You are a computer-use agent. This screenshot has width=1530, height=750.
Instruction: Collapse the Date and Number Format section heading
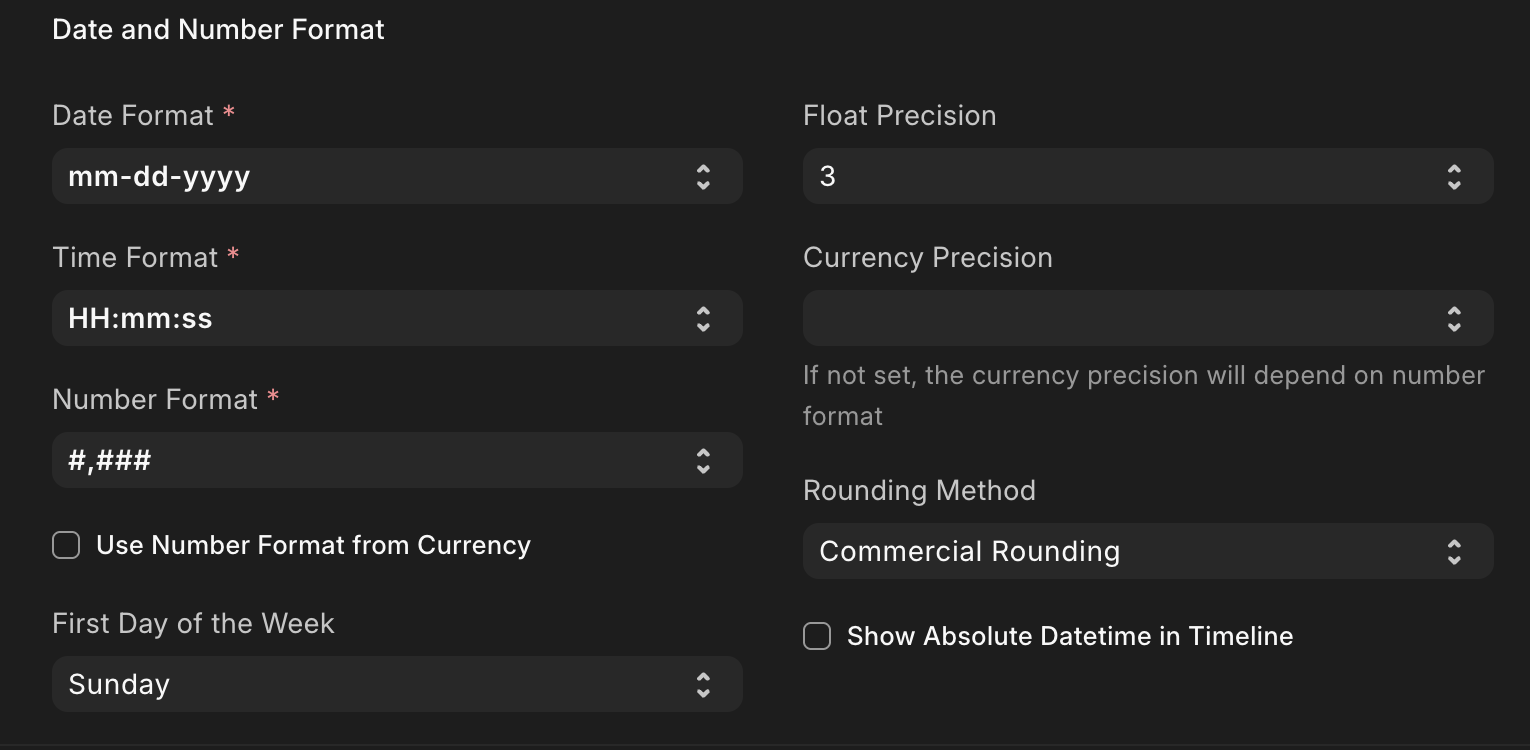218,30
